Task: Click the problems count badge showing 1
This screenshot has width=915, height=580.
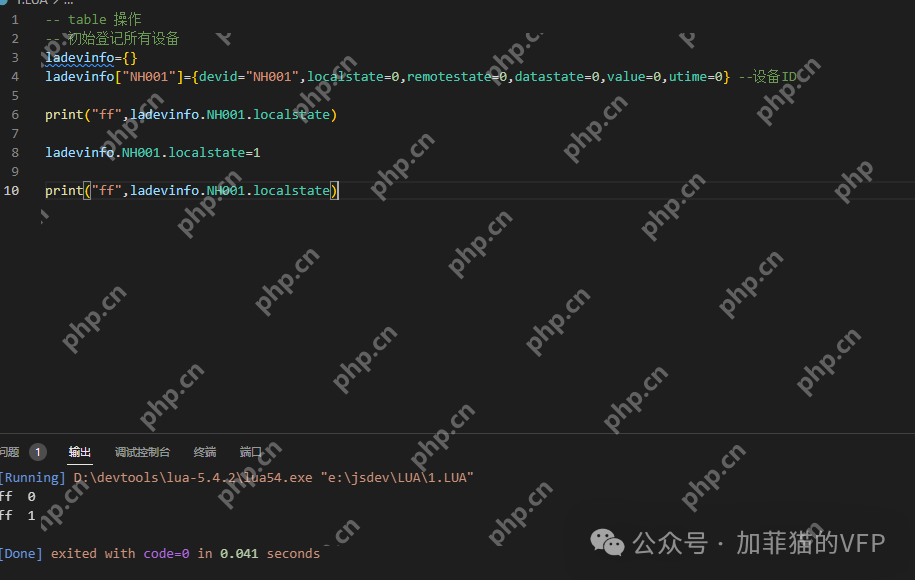Action: click(38, 452)
